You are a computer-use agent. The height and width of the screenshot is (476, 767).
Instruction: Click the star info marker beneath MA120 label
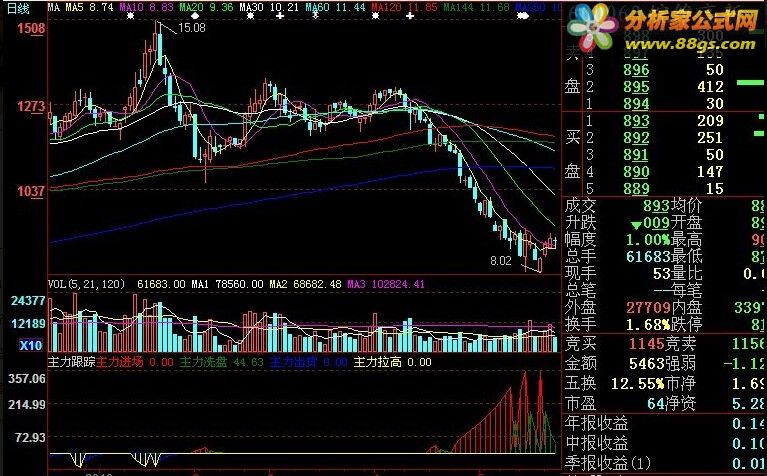[x=376, y=16]
